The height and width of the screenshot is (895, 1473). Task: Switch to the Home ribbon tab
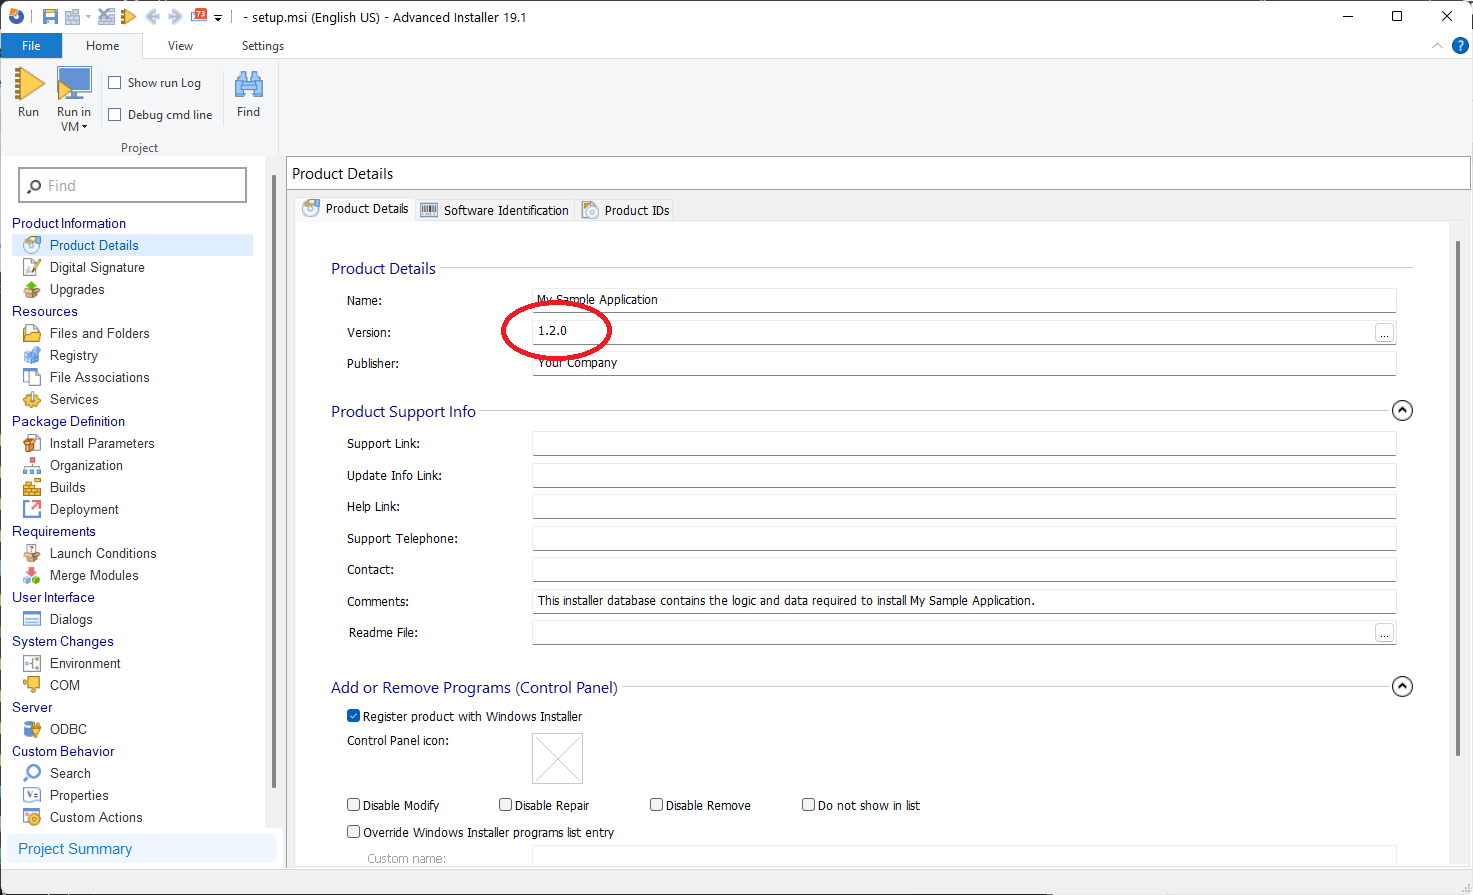(102, 46)
